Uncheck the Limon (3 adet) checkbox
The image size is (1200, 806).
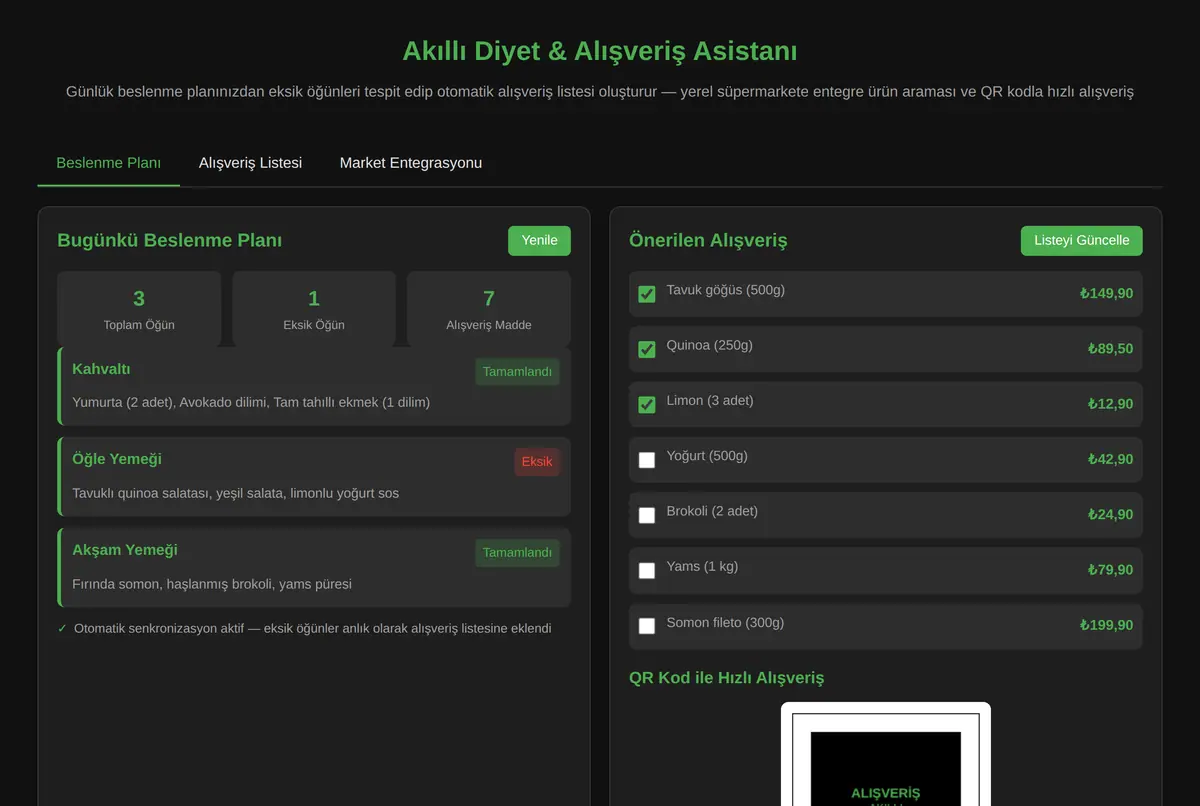pos(647,404)
